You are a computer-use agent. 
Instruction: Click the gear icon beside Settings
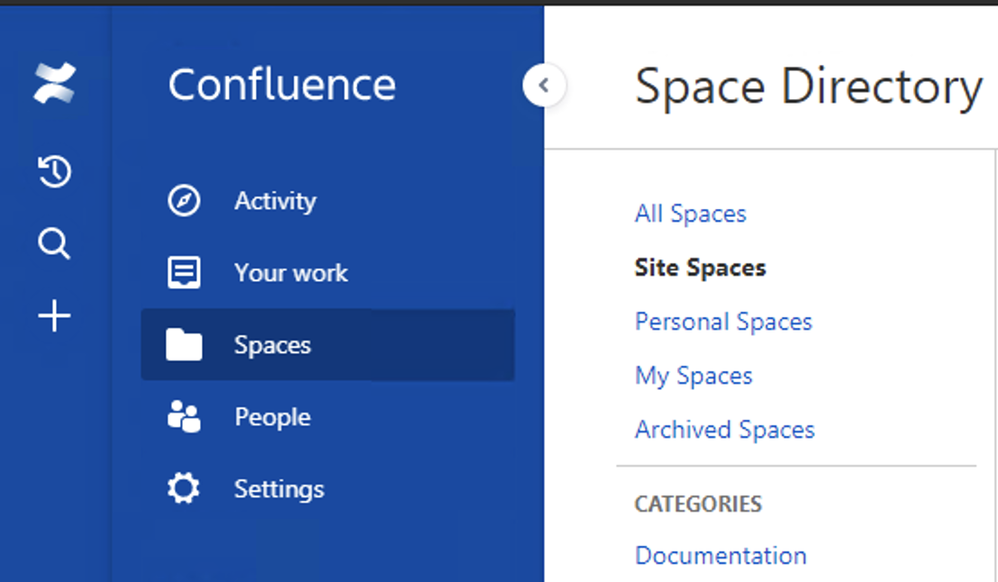click(184, 488)
